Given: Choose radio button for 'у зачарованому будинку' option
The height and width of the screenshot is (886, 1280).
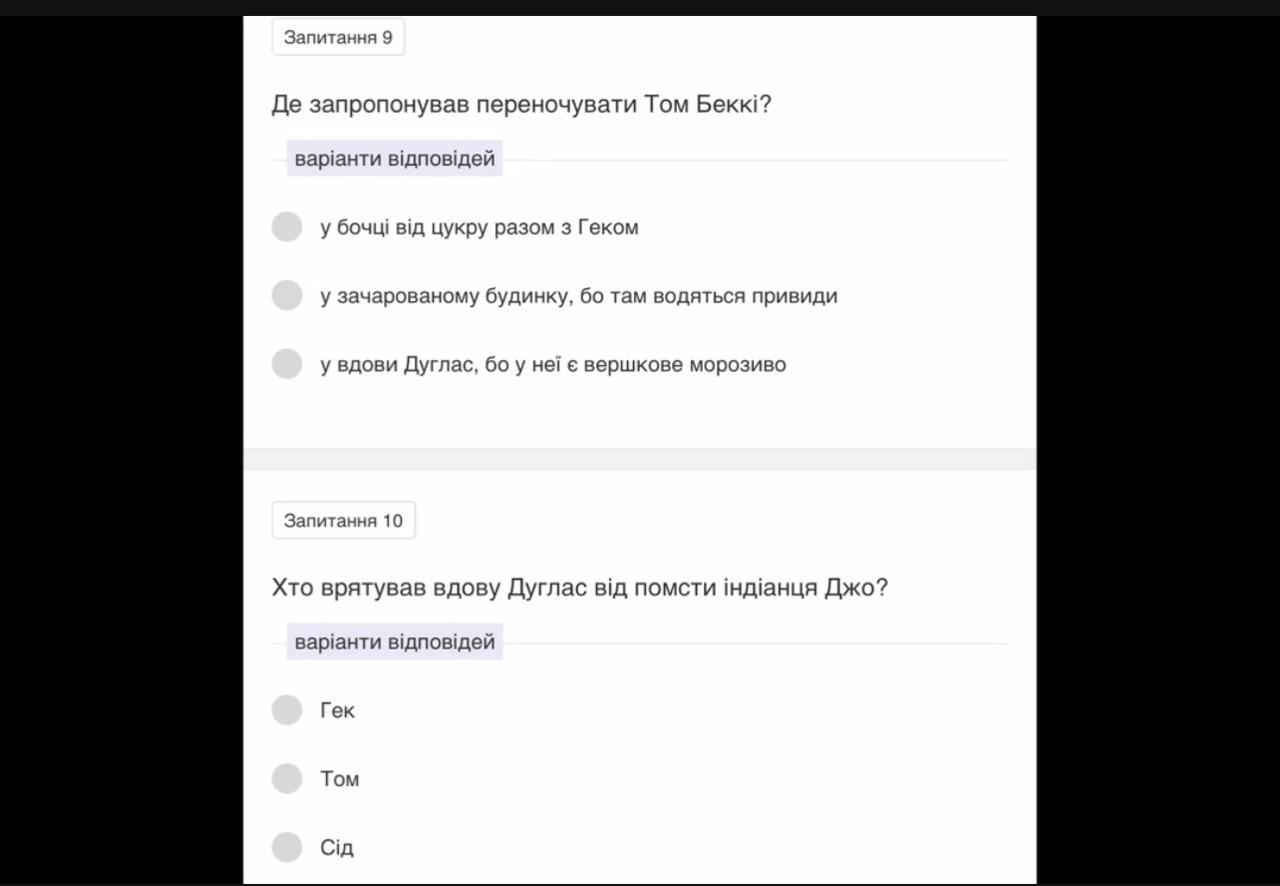Looking at the screenshot, I should coord(287,295).
